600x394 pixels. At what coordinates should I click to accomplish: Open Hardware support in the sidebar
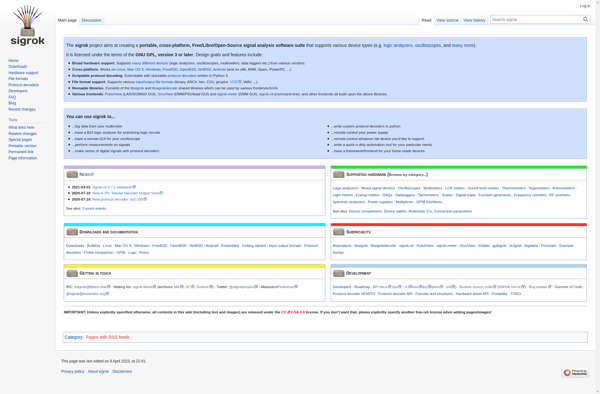(23, 73)
